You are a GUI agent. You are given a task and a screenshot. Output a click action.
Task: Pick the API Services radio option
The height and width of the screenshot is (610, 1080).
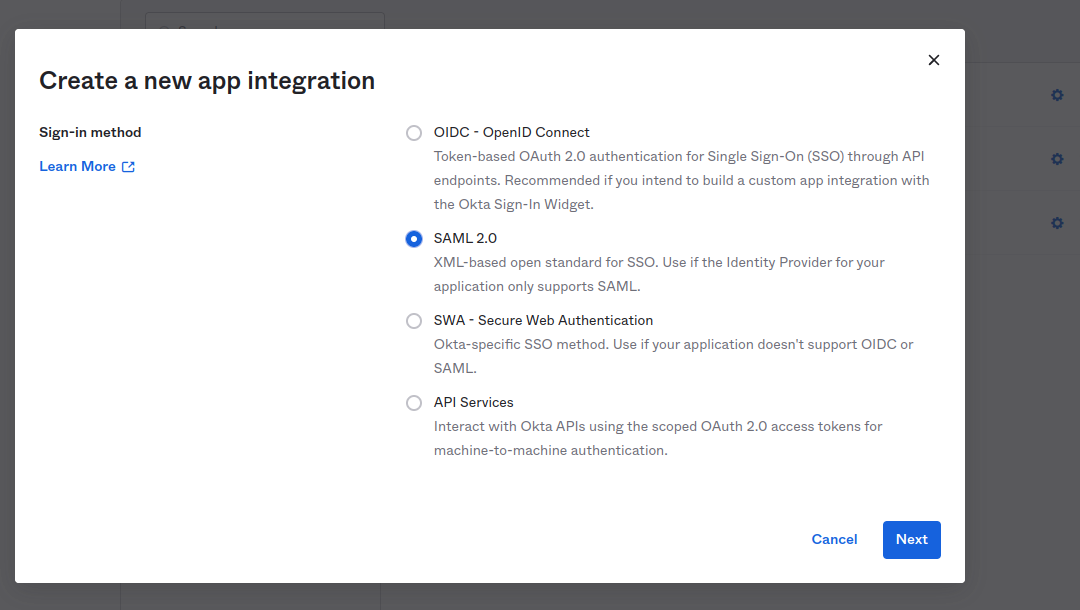coord(413,403)
